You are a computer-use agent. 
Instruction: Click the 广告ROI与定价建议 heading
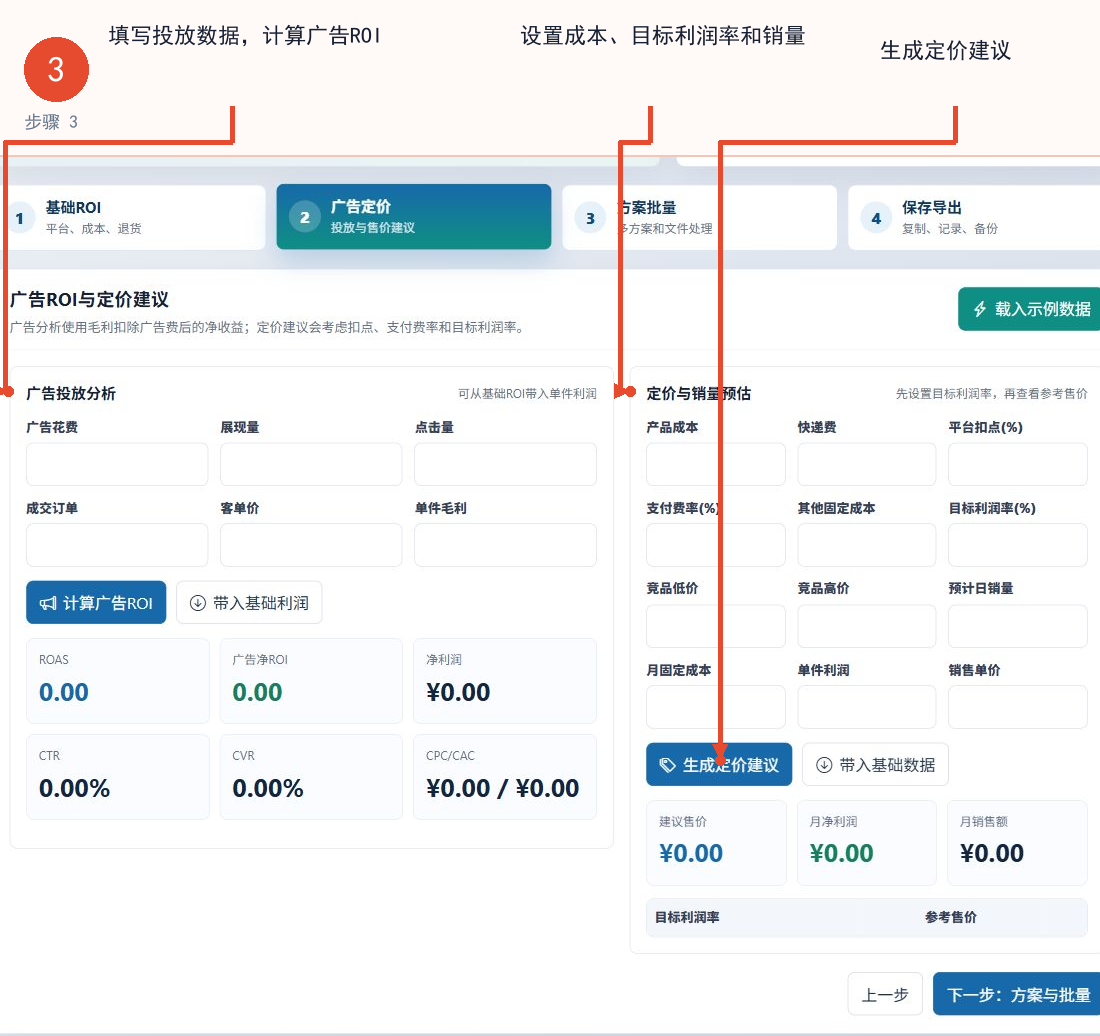[89, 300]
